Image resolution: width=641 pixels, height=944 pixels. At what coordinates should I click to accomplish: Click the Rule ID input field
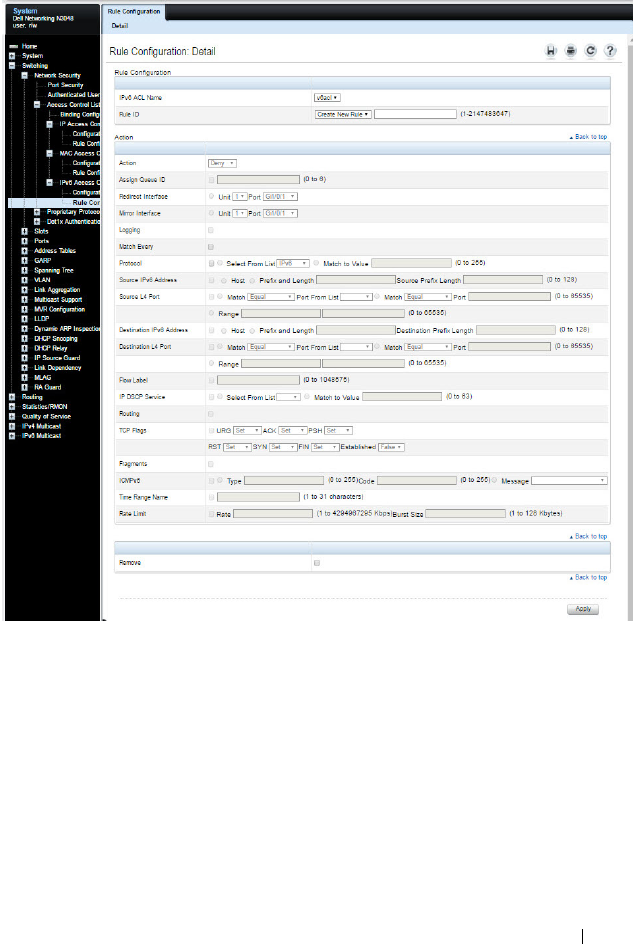(x=415, y=114)
